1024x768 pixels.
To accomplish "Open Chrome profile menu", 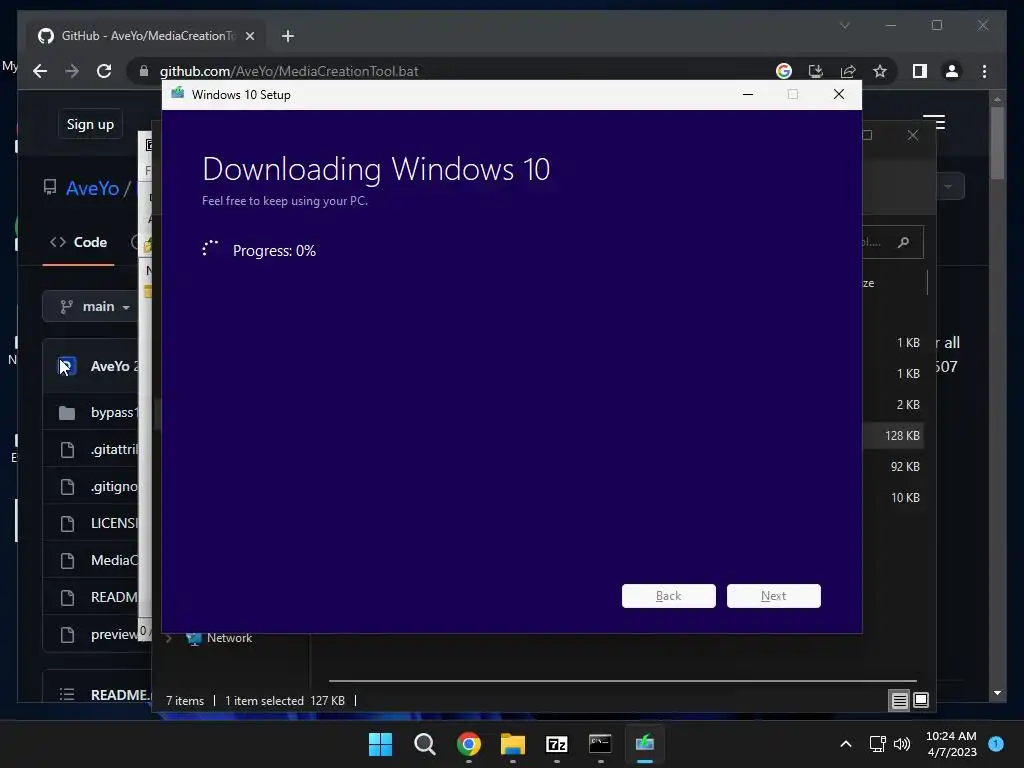I will click(x=952, y=71).
